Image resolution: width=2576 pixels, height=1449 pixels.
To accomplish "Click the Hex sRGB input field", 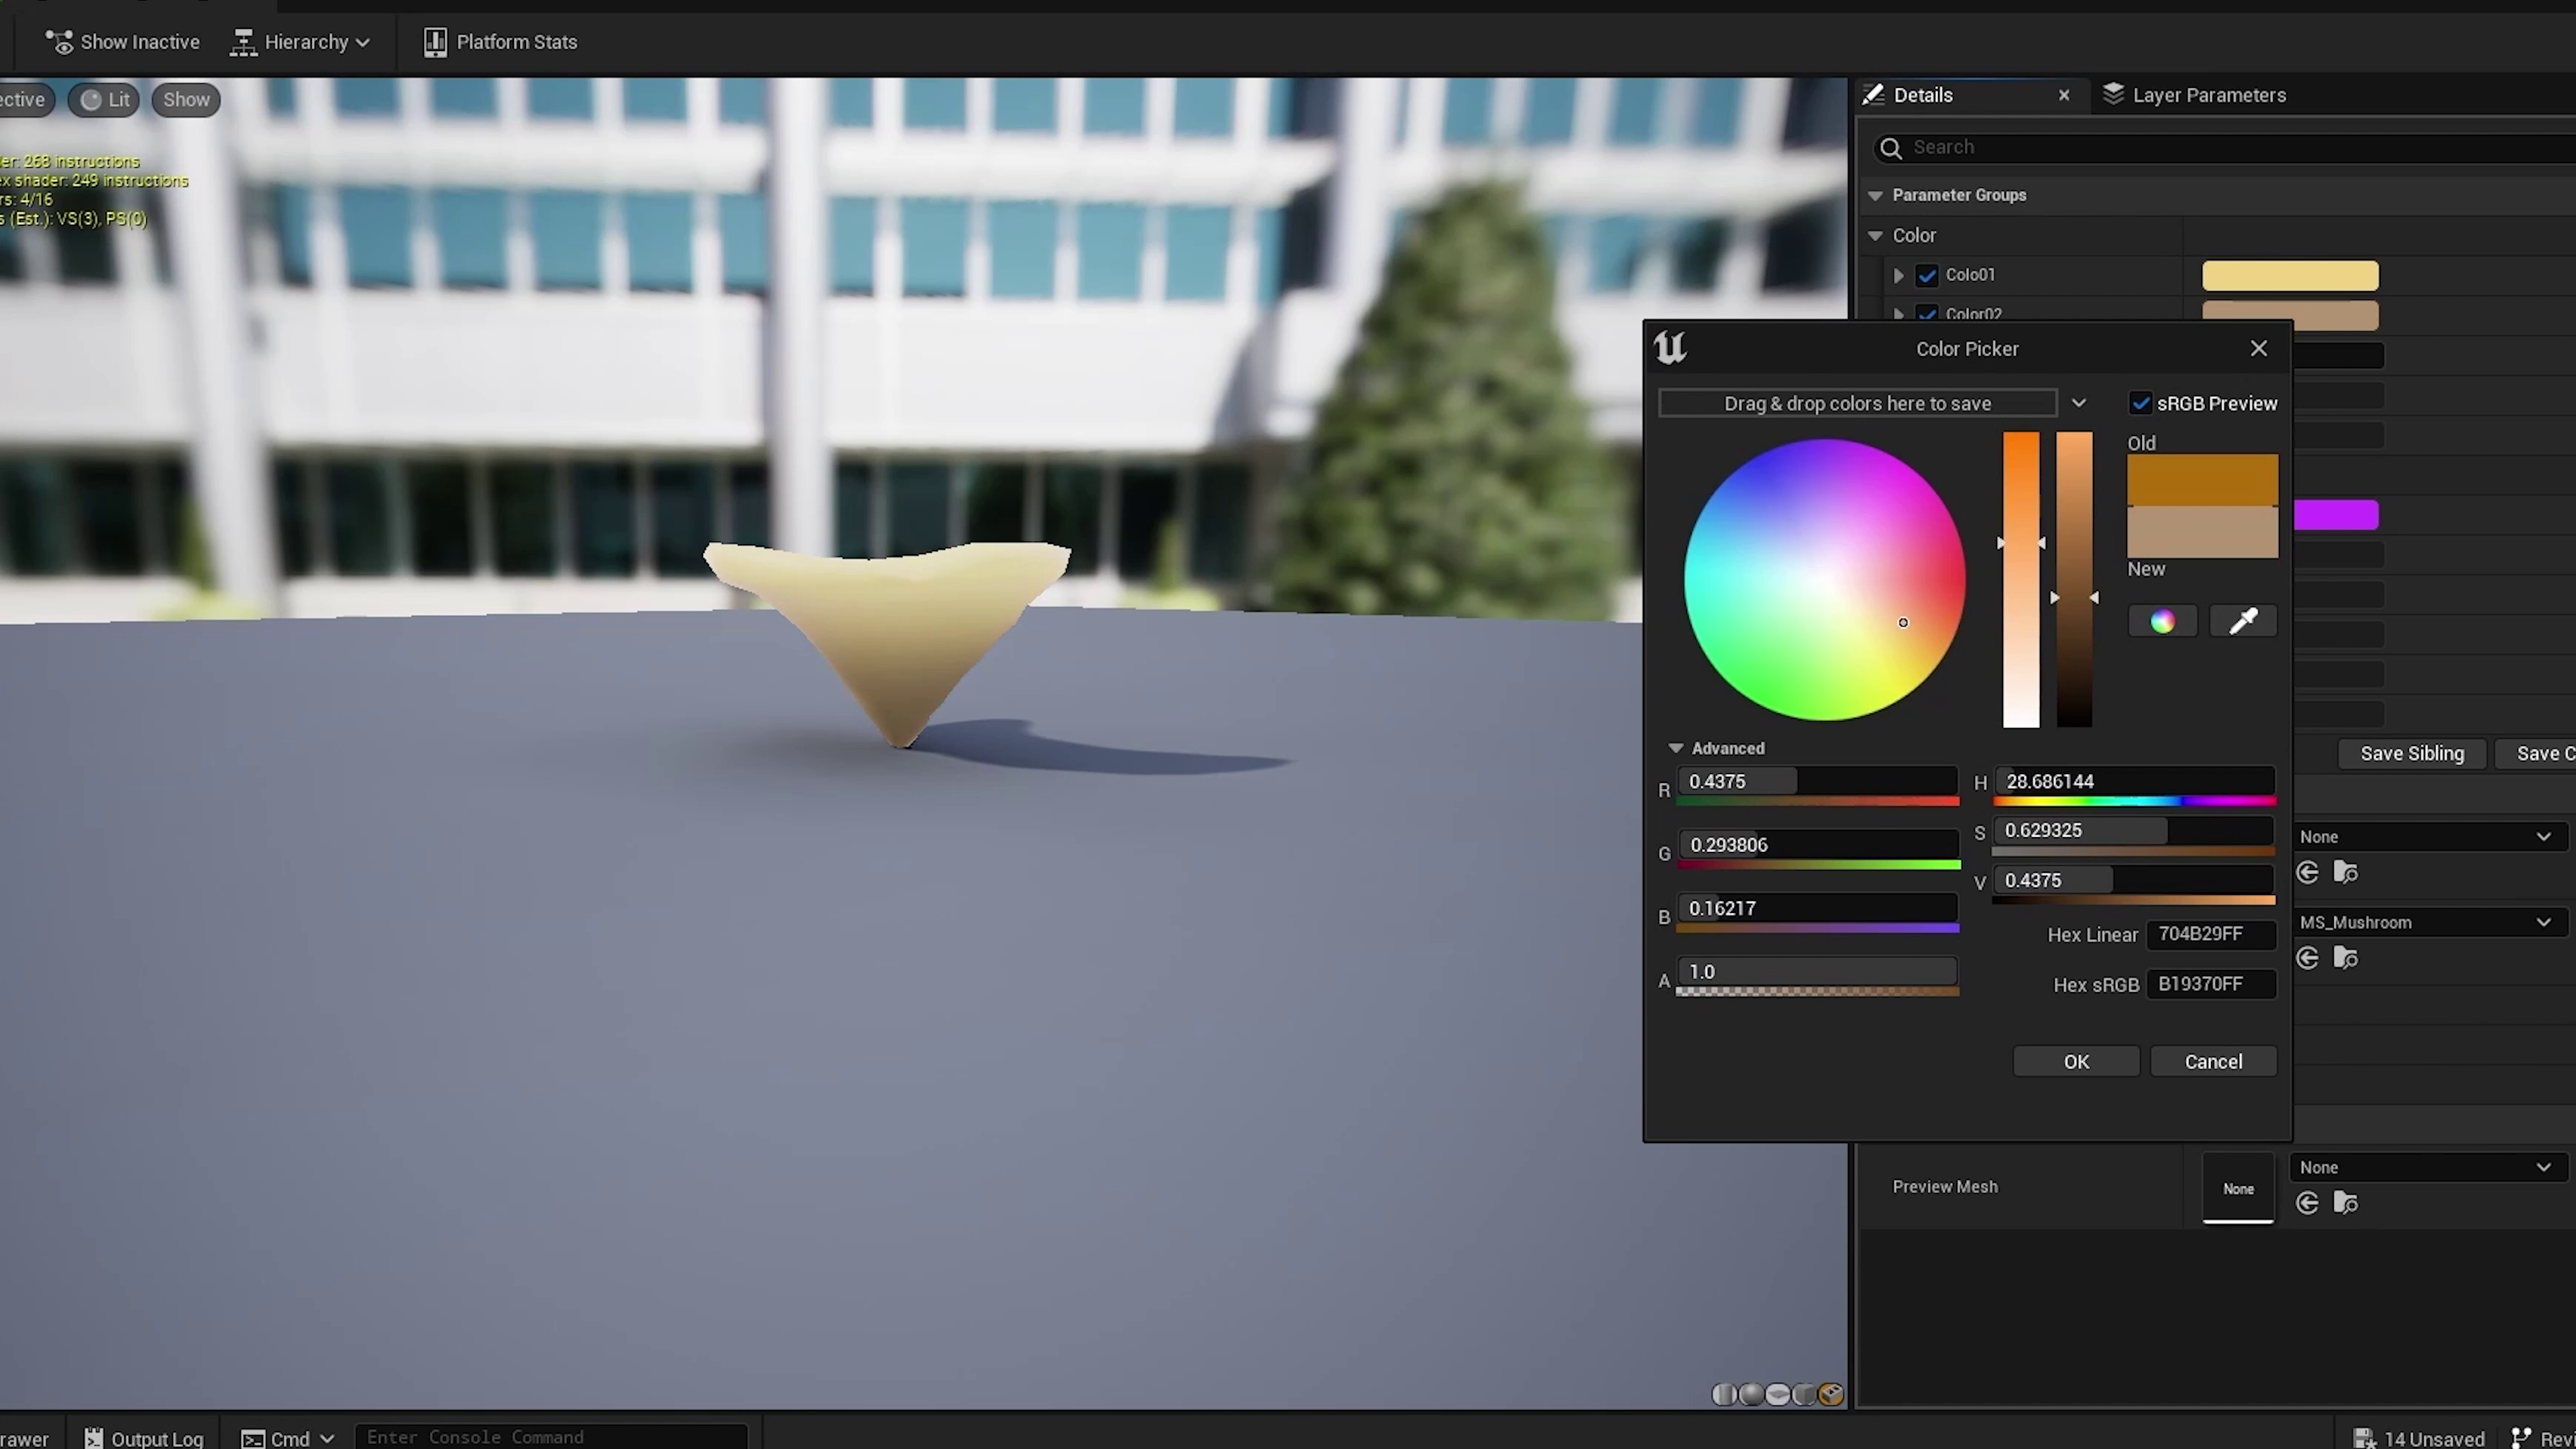I will click(x=2210, y=984).
